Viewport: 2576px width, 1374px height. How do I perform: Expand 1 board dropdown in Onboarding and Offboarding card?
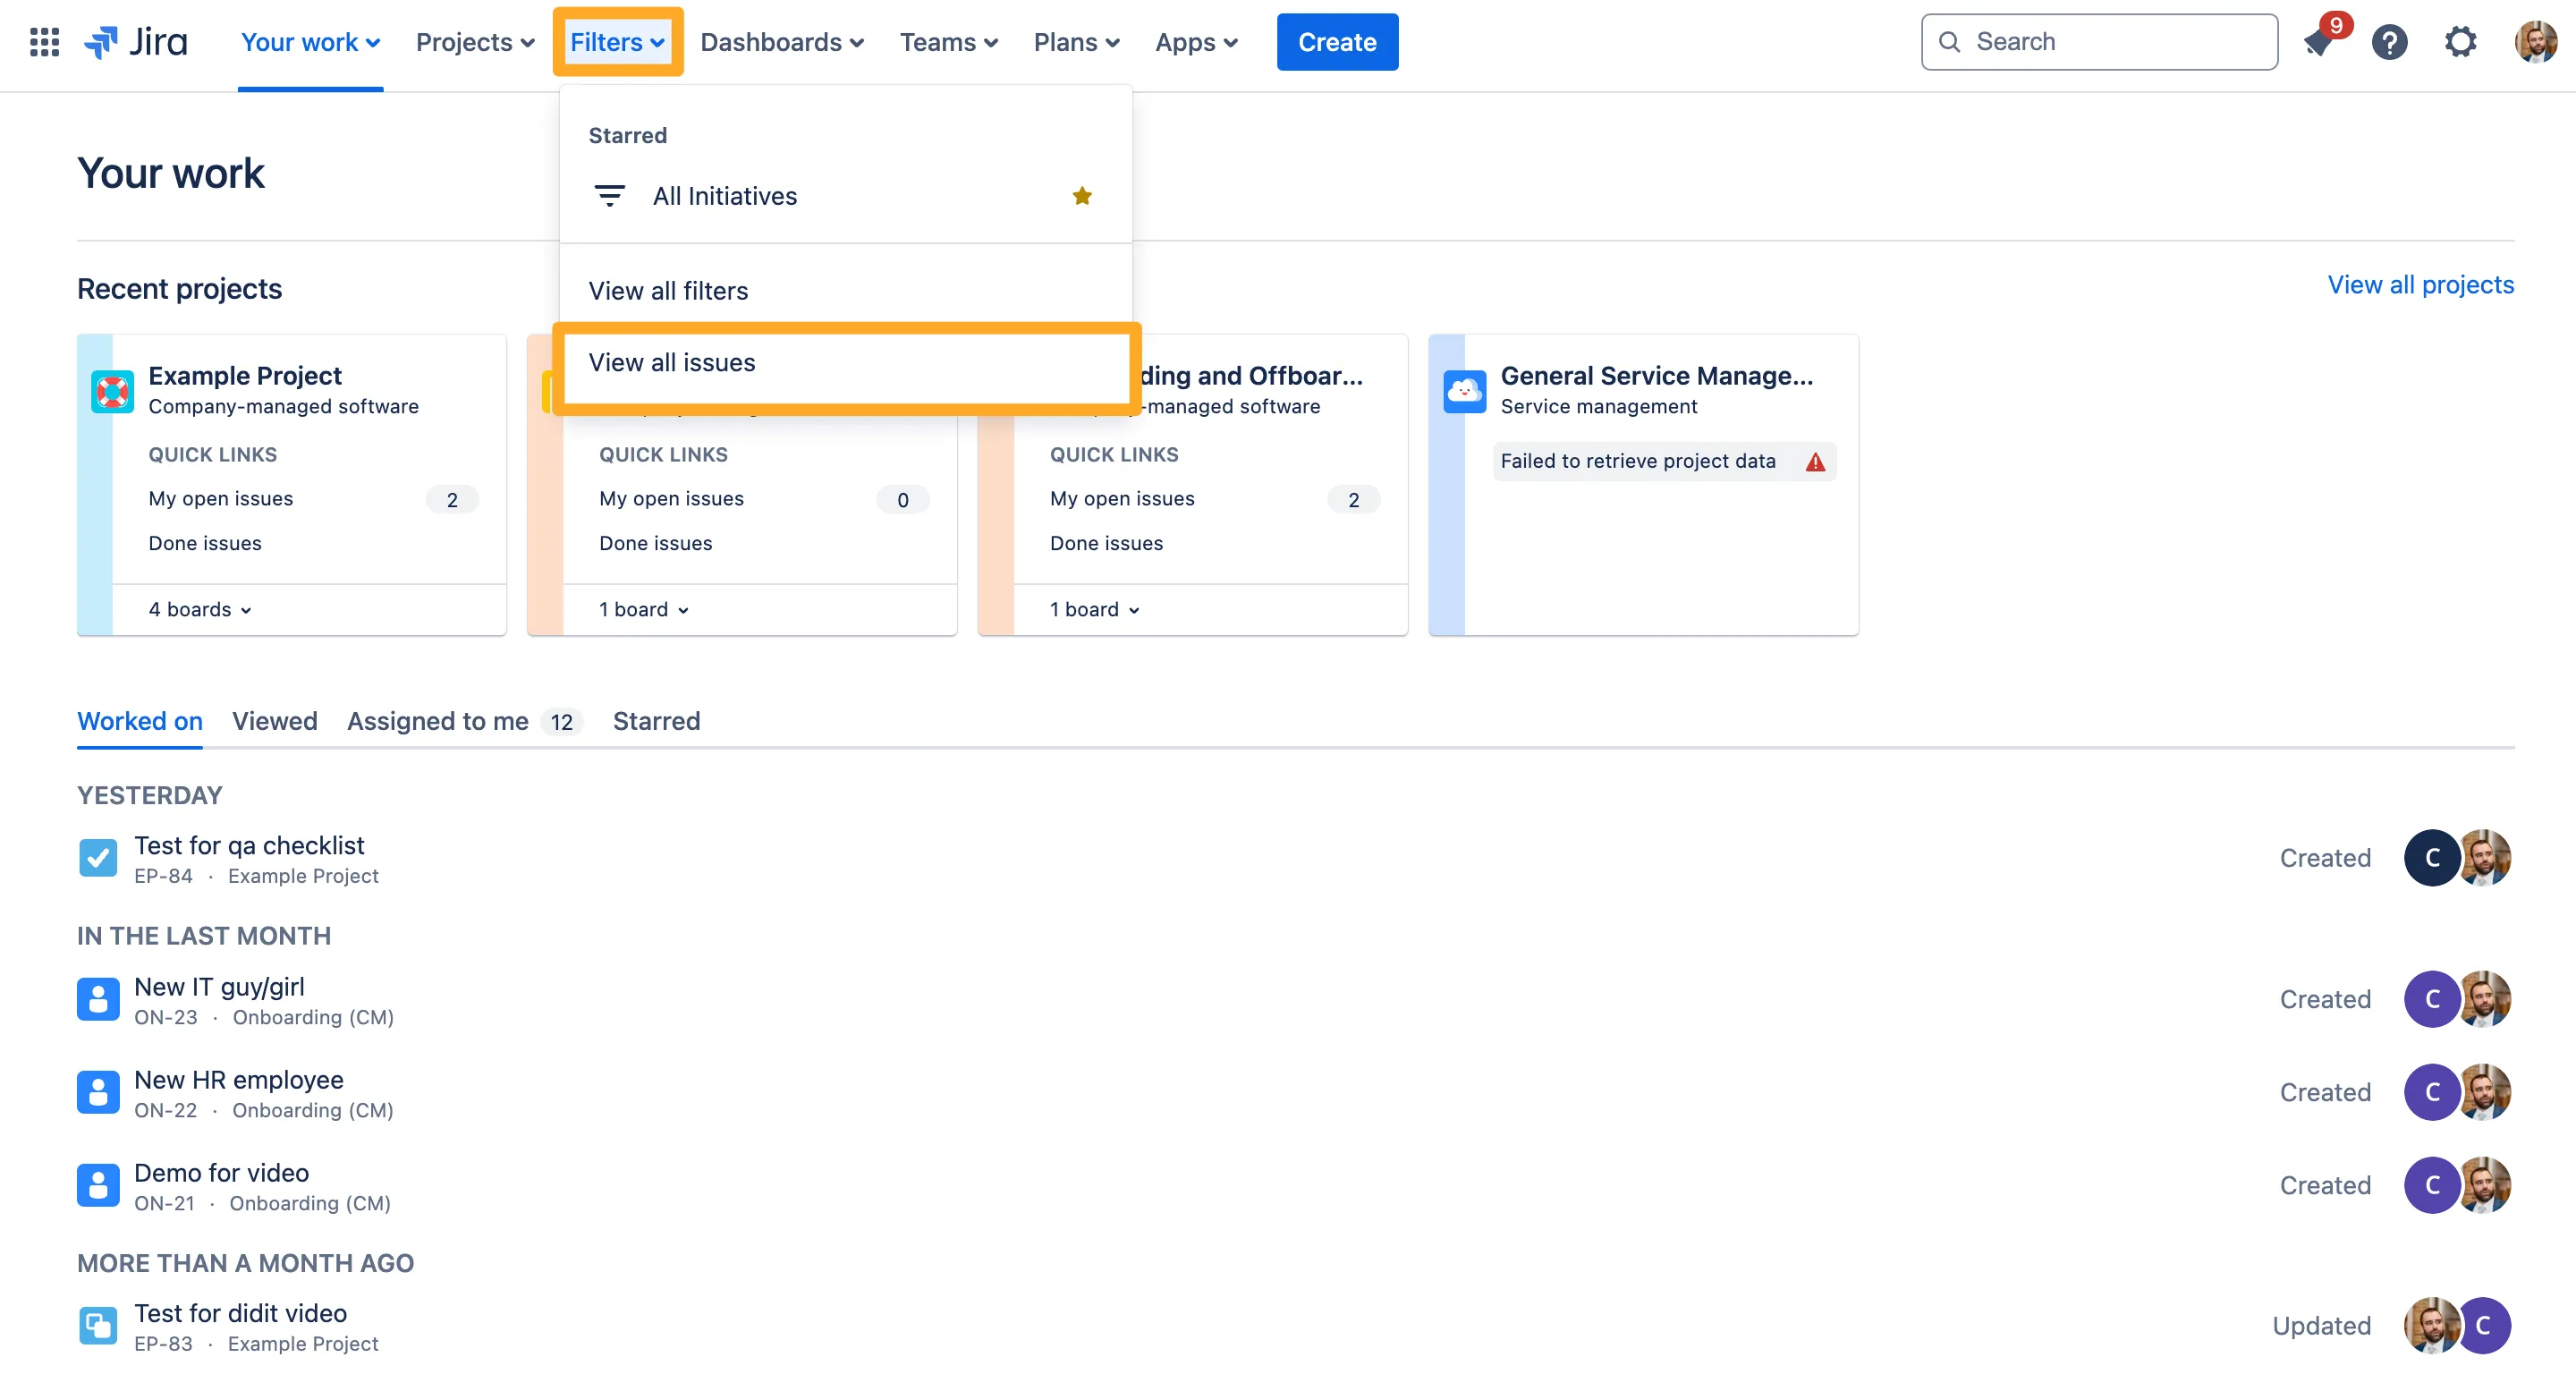click(x=1095, y=609)
